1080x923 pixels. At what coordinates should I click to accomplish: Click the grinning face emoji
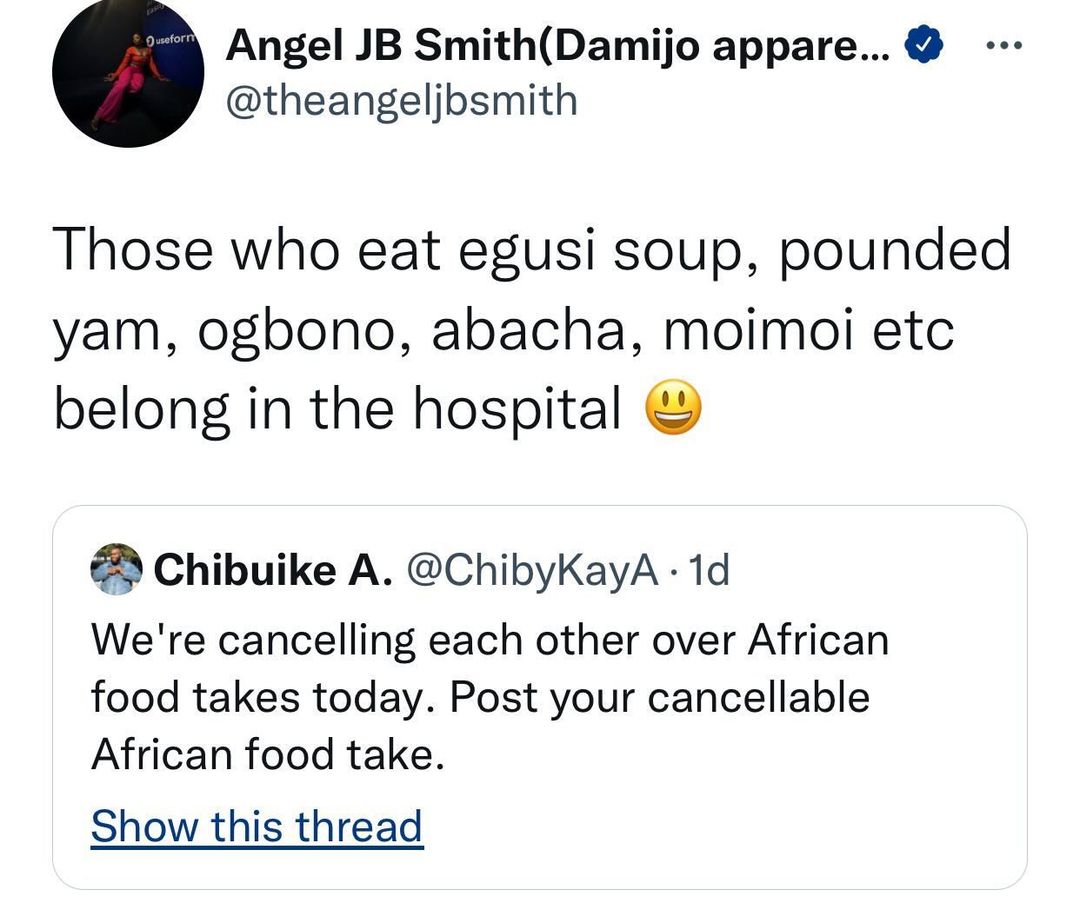pos(675,410)
